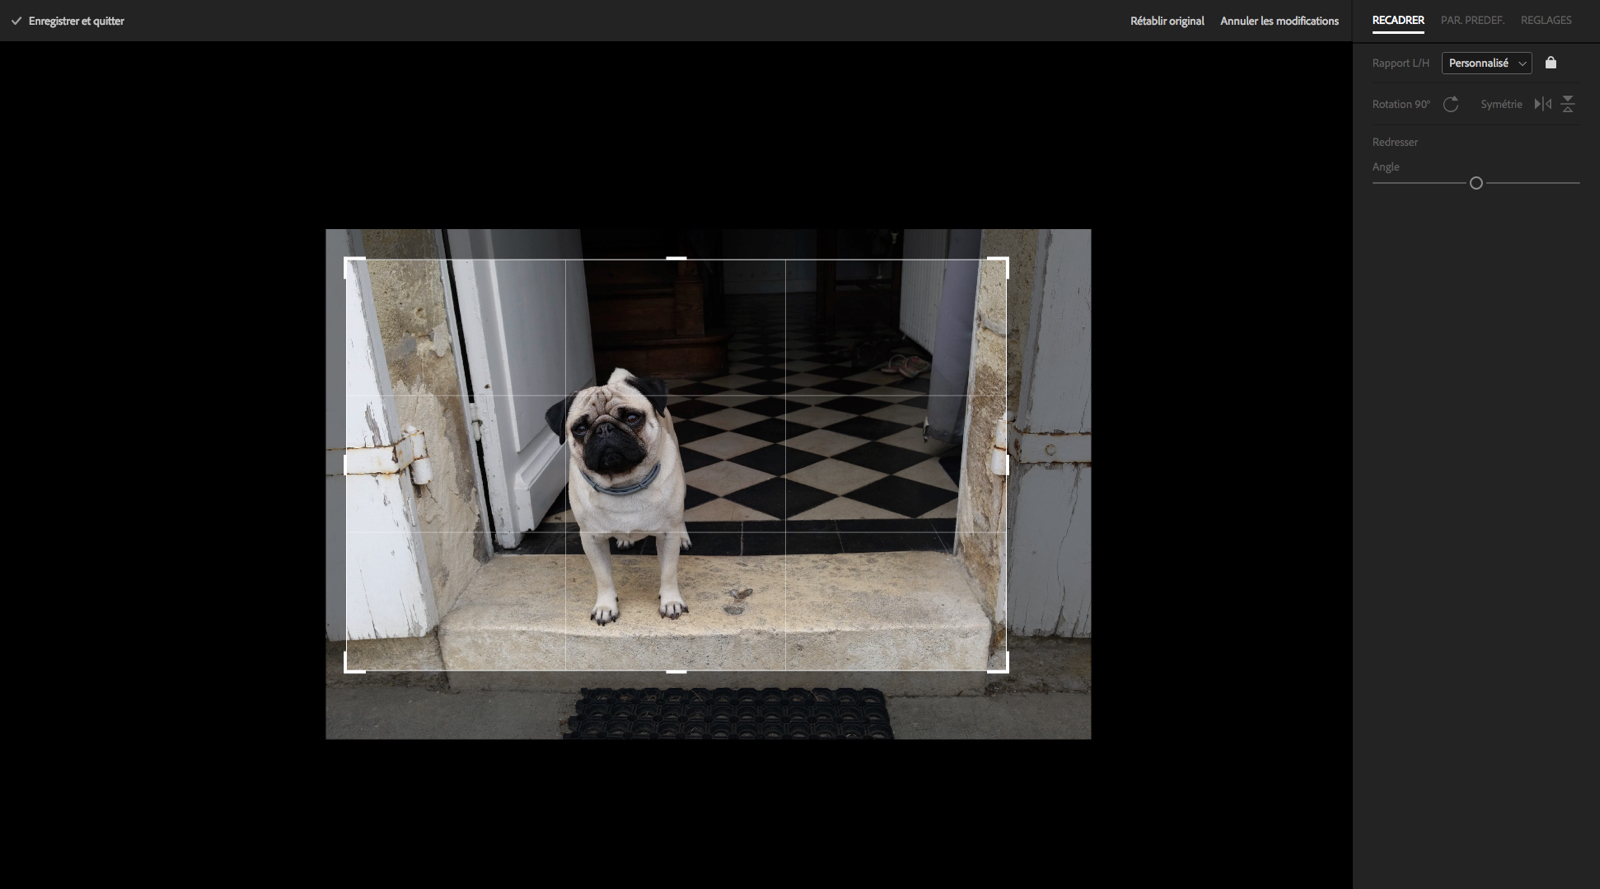Click the Angle label
Image resolution: width=1600 pixels, height=889 pixels.
point(1386,167)
